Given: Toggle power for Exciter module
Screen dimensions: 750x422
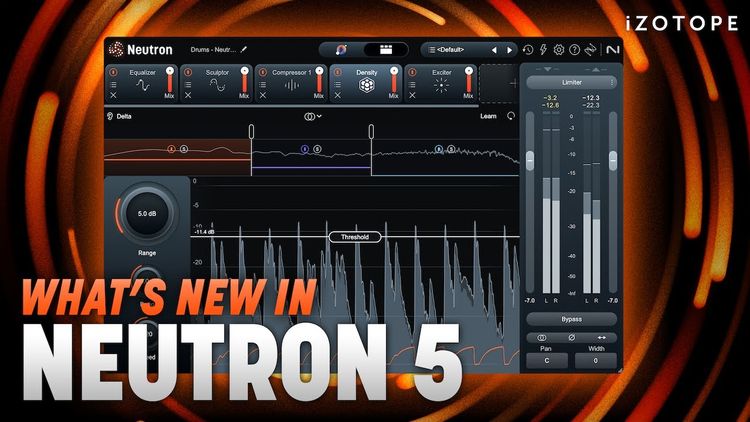Looking at the screenshot, I should pos(412,72).
